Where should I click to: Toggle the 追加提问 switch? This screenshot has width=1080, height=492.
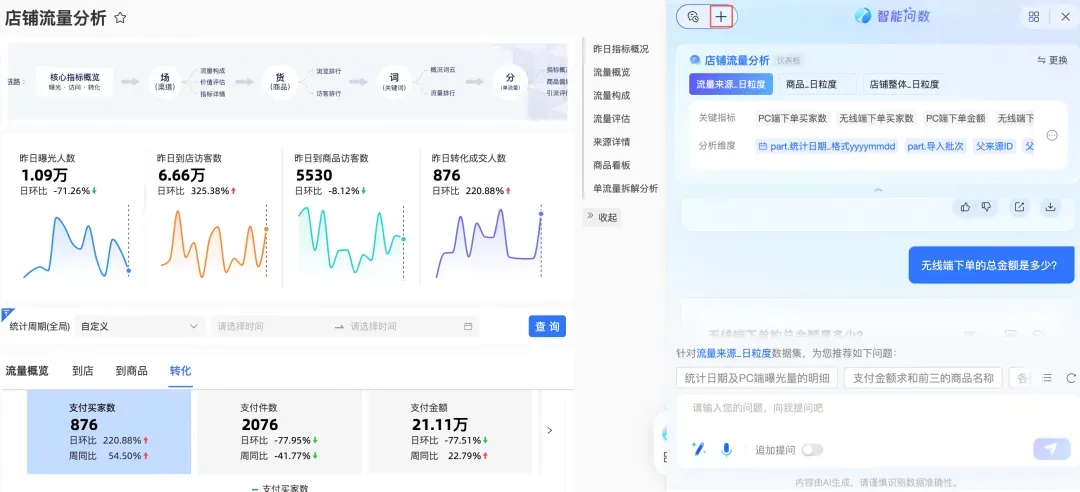click(812, 450)
